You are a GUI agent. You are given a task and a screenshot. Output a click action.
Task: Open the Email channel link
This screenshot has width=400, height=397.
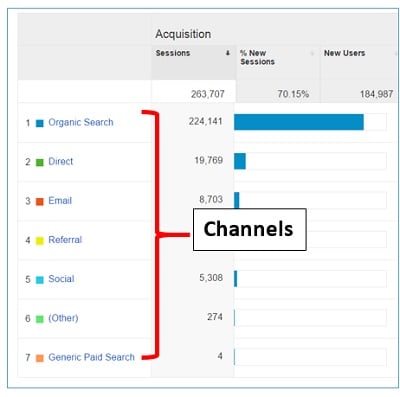pos(60,201)
